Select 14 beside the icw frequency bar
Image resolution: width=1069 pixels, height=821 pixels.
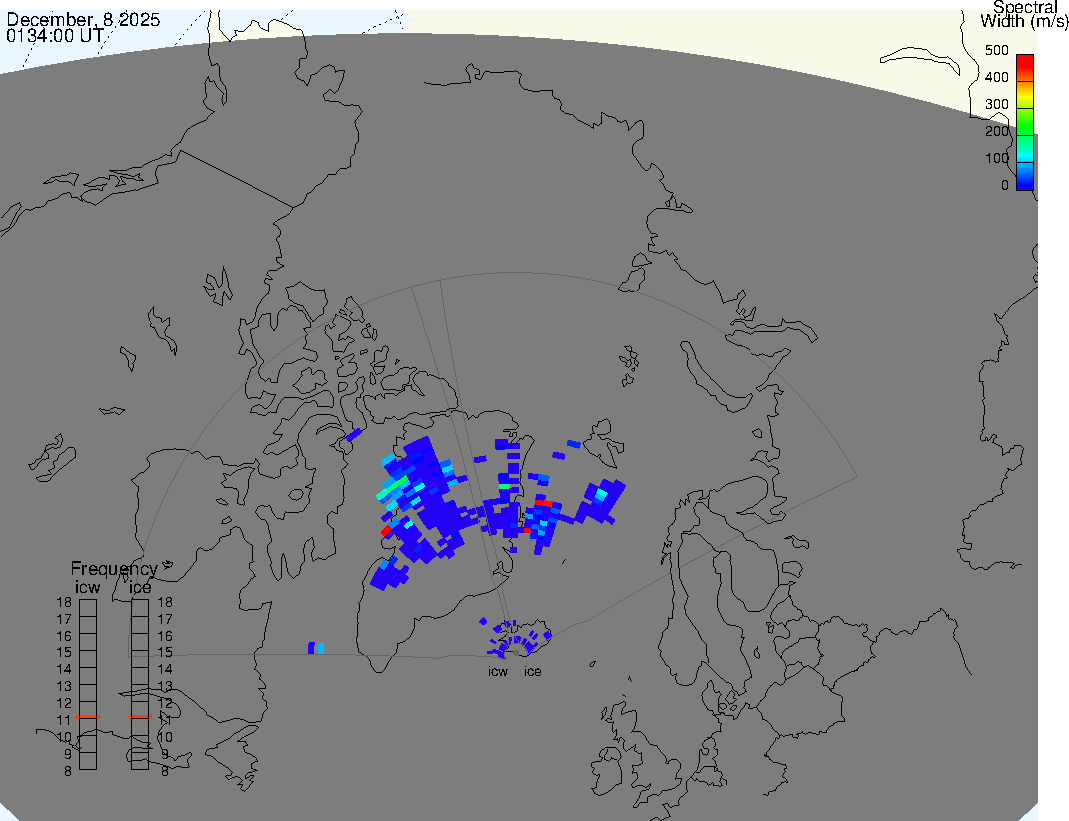point(64,670)
